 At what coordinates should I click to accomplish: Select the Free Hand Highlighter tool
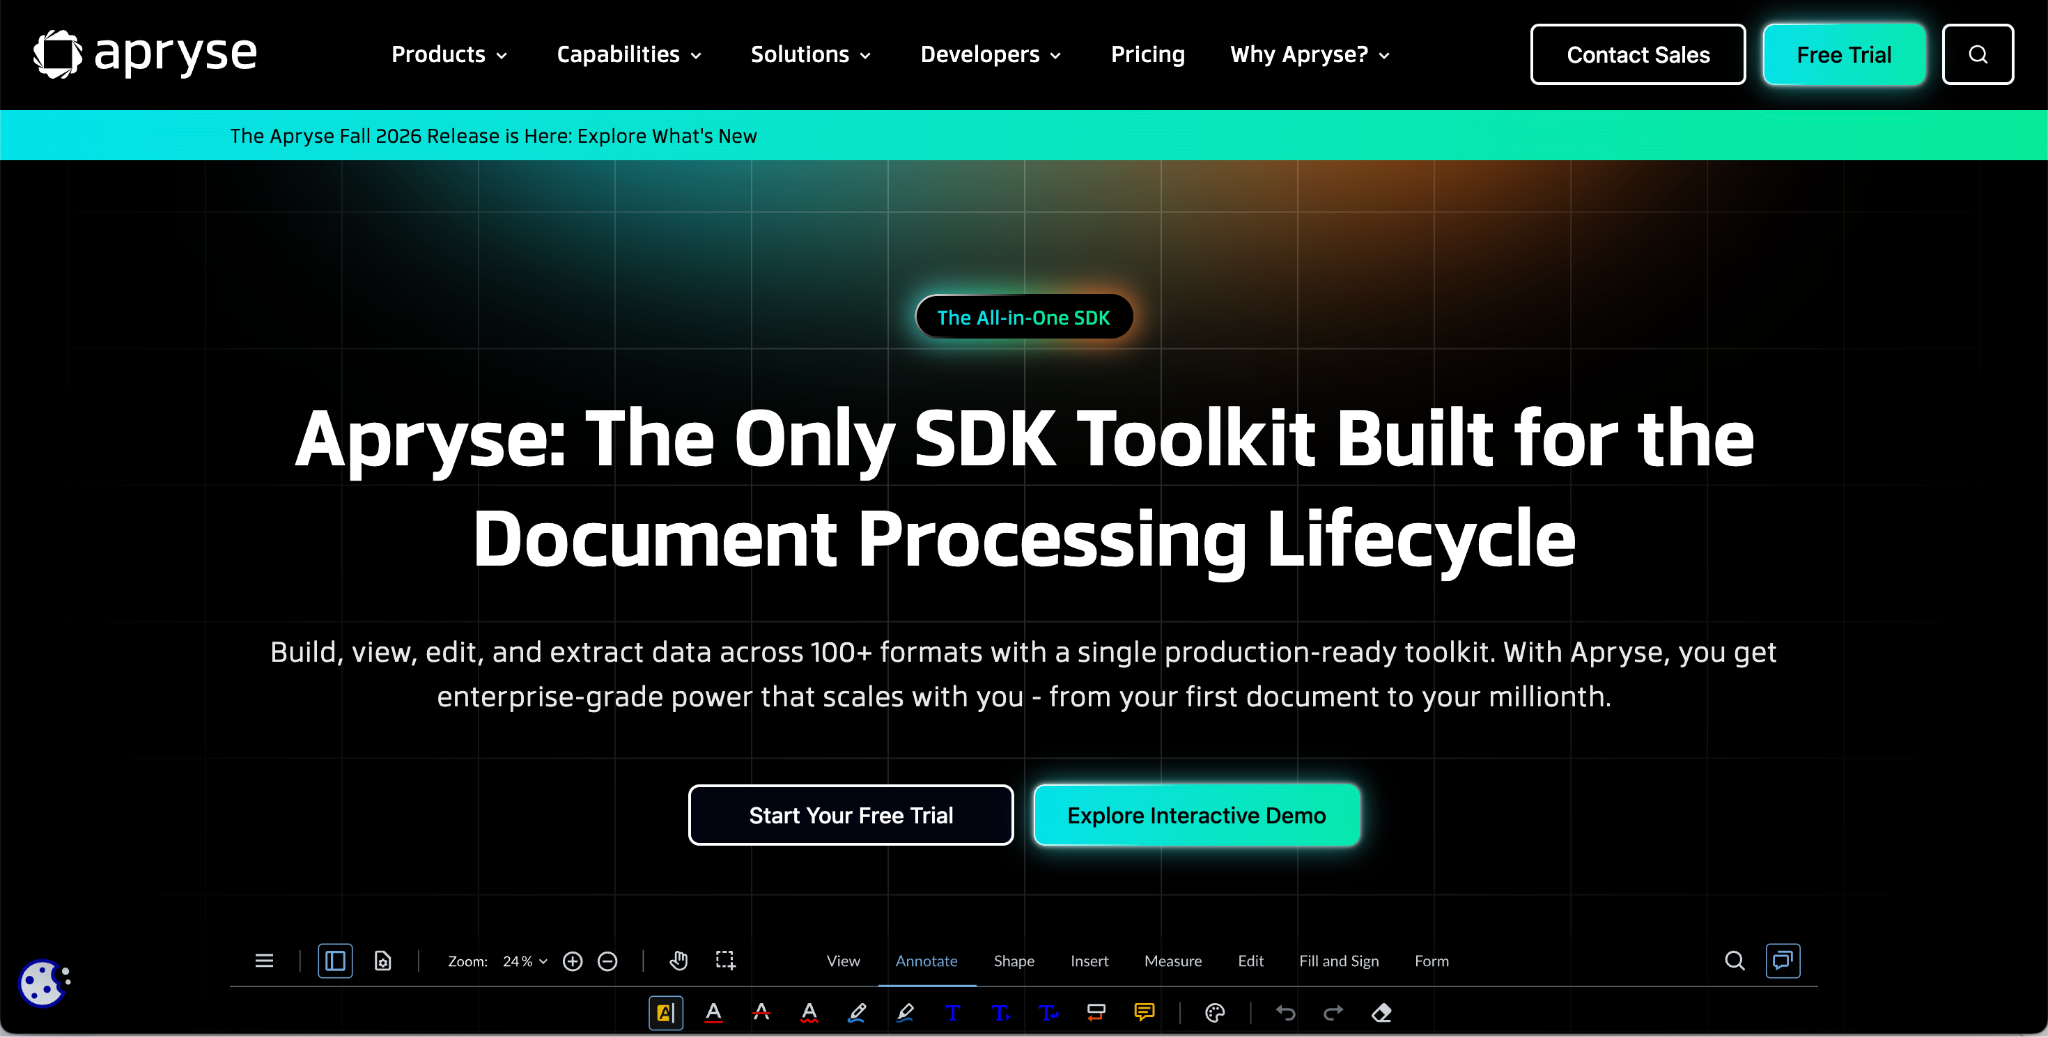905,1013
